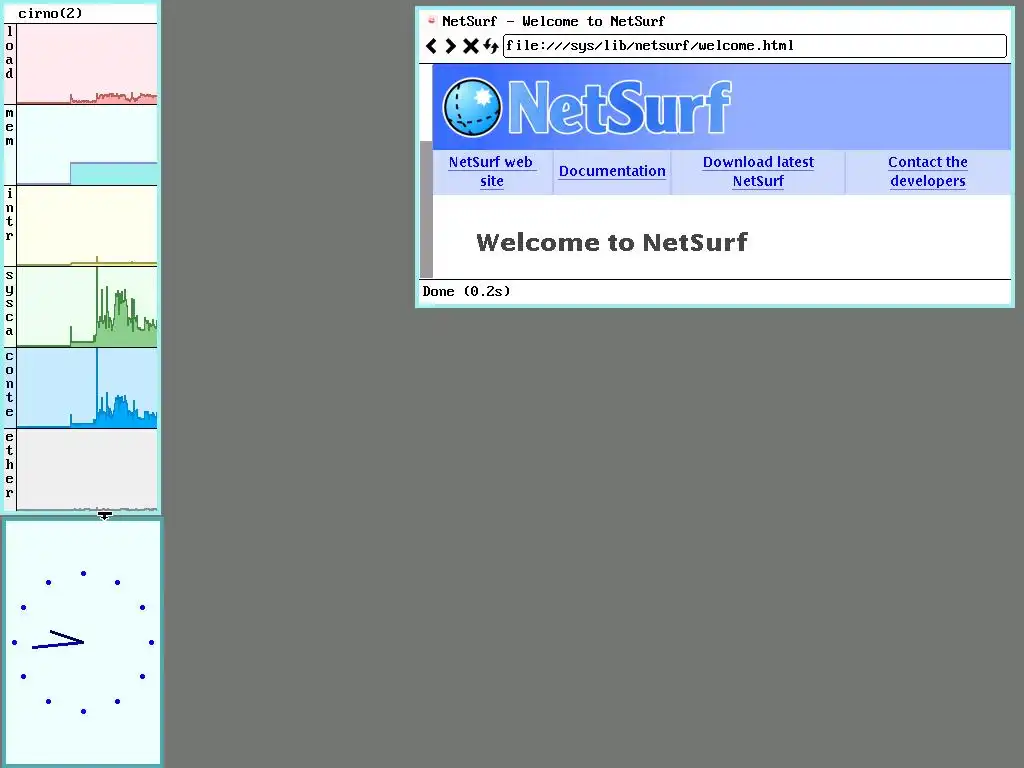1024x768 pixels.
Task: Click the vertical scrollbar in NetSurf window
Action: point(426,171)
